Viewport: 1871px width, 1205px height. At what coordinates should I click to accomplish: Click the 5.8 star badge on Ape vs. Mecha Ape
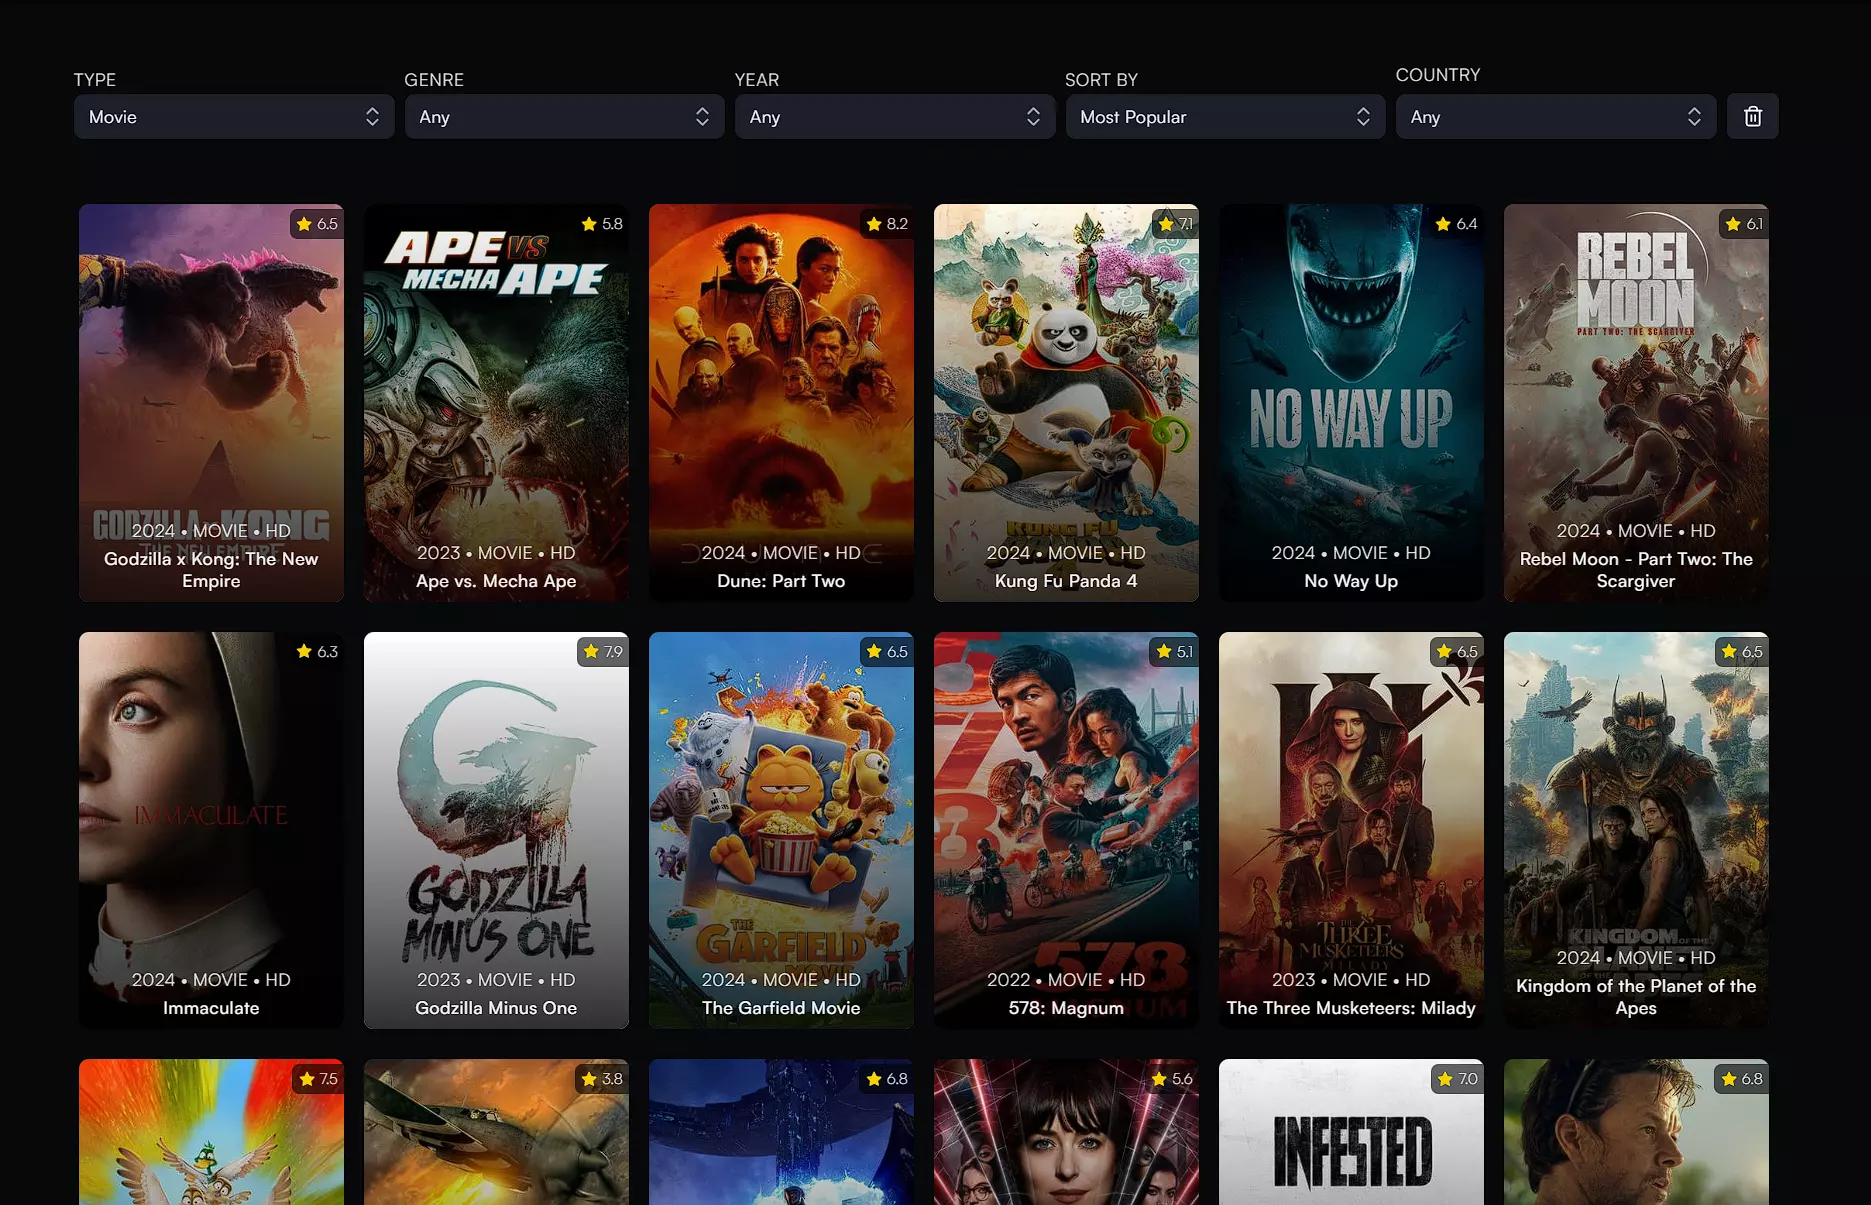tap(602, 224)
